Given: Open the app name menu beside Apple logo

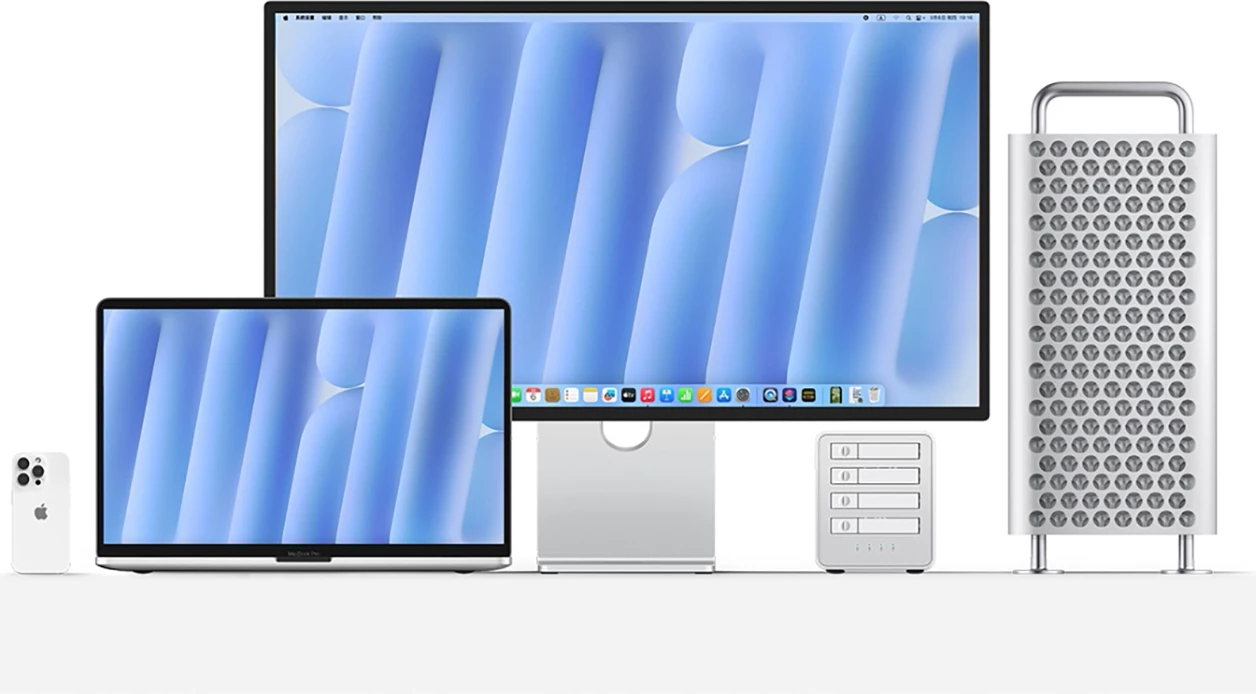Looking at the screenshot, I should pyautogui.click(x=305, y=18).
